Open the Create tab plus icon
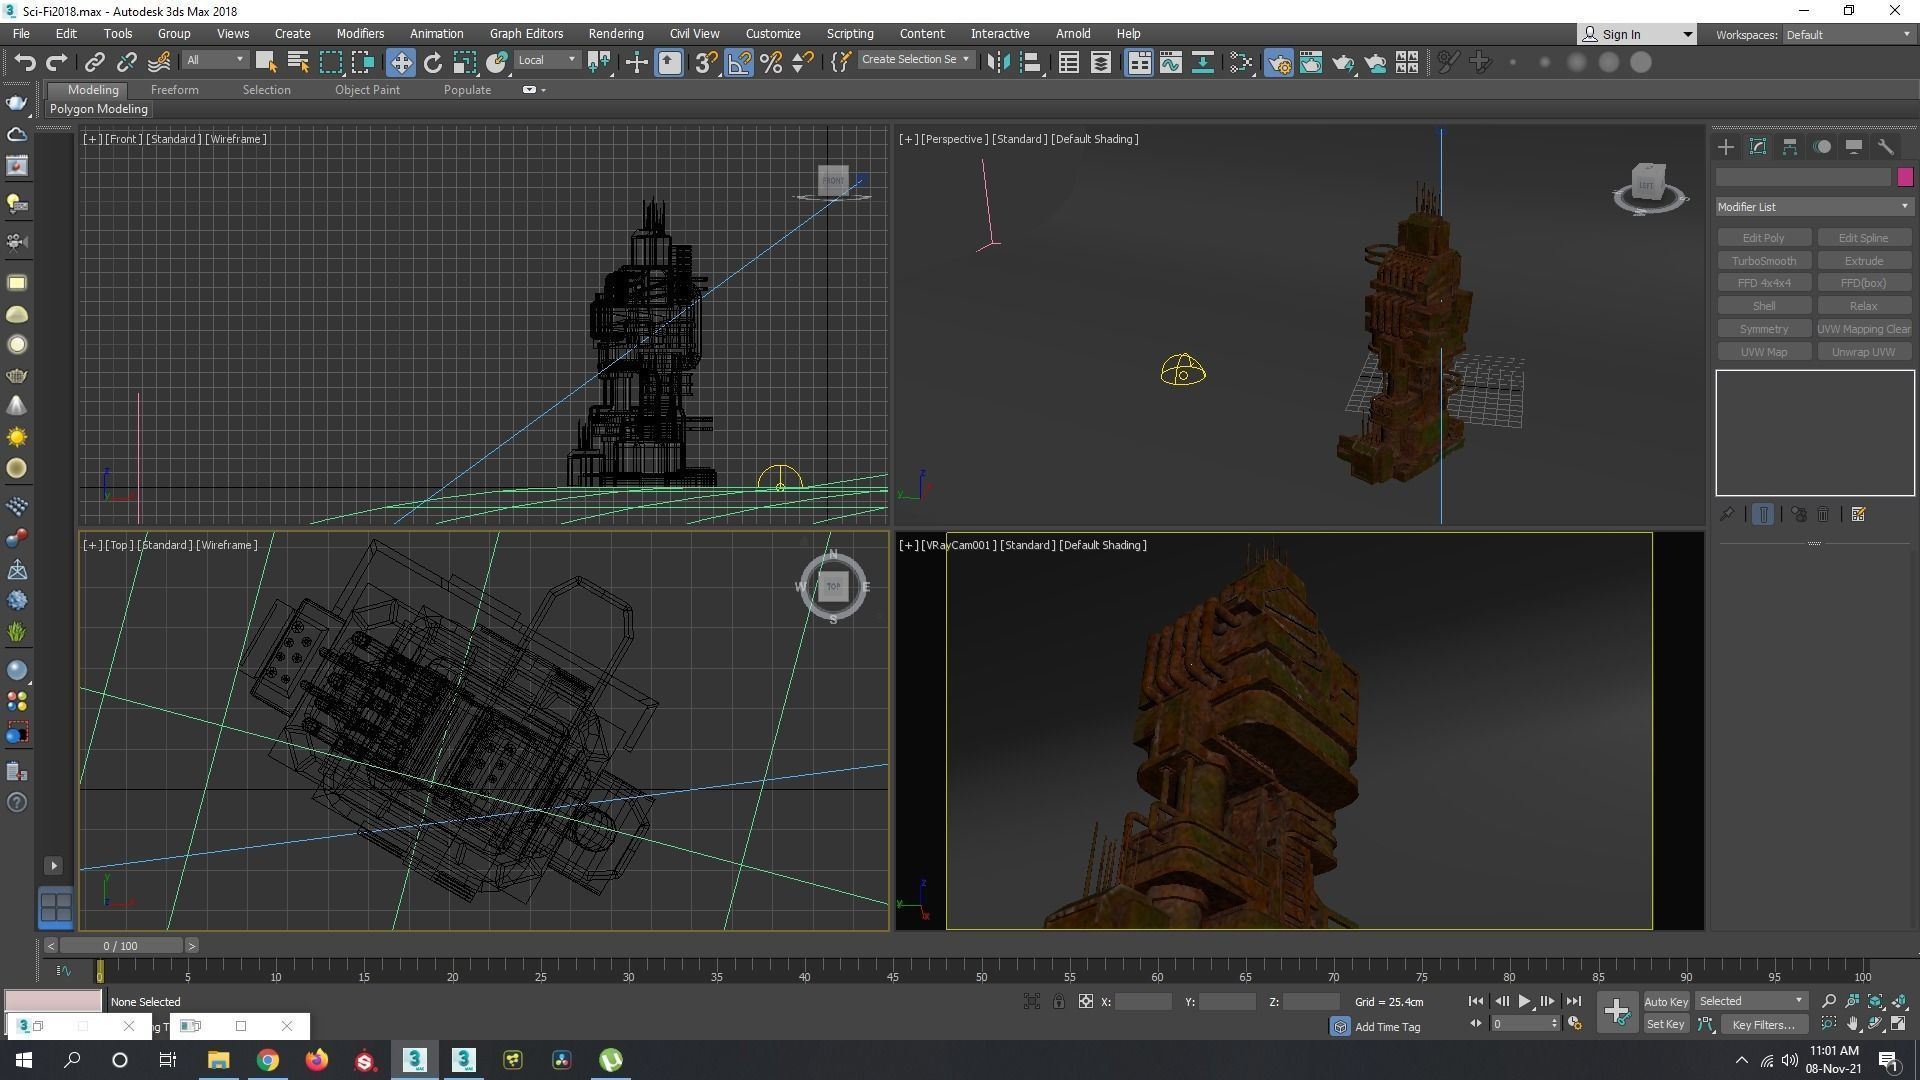Viewport: 1920px width, 1080px height. coord(1726,147)
